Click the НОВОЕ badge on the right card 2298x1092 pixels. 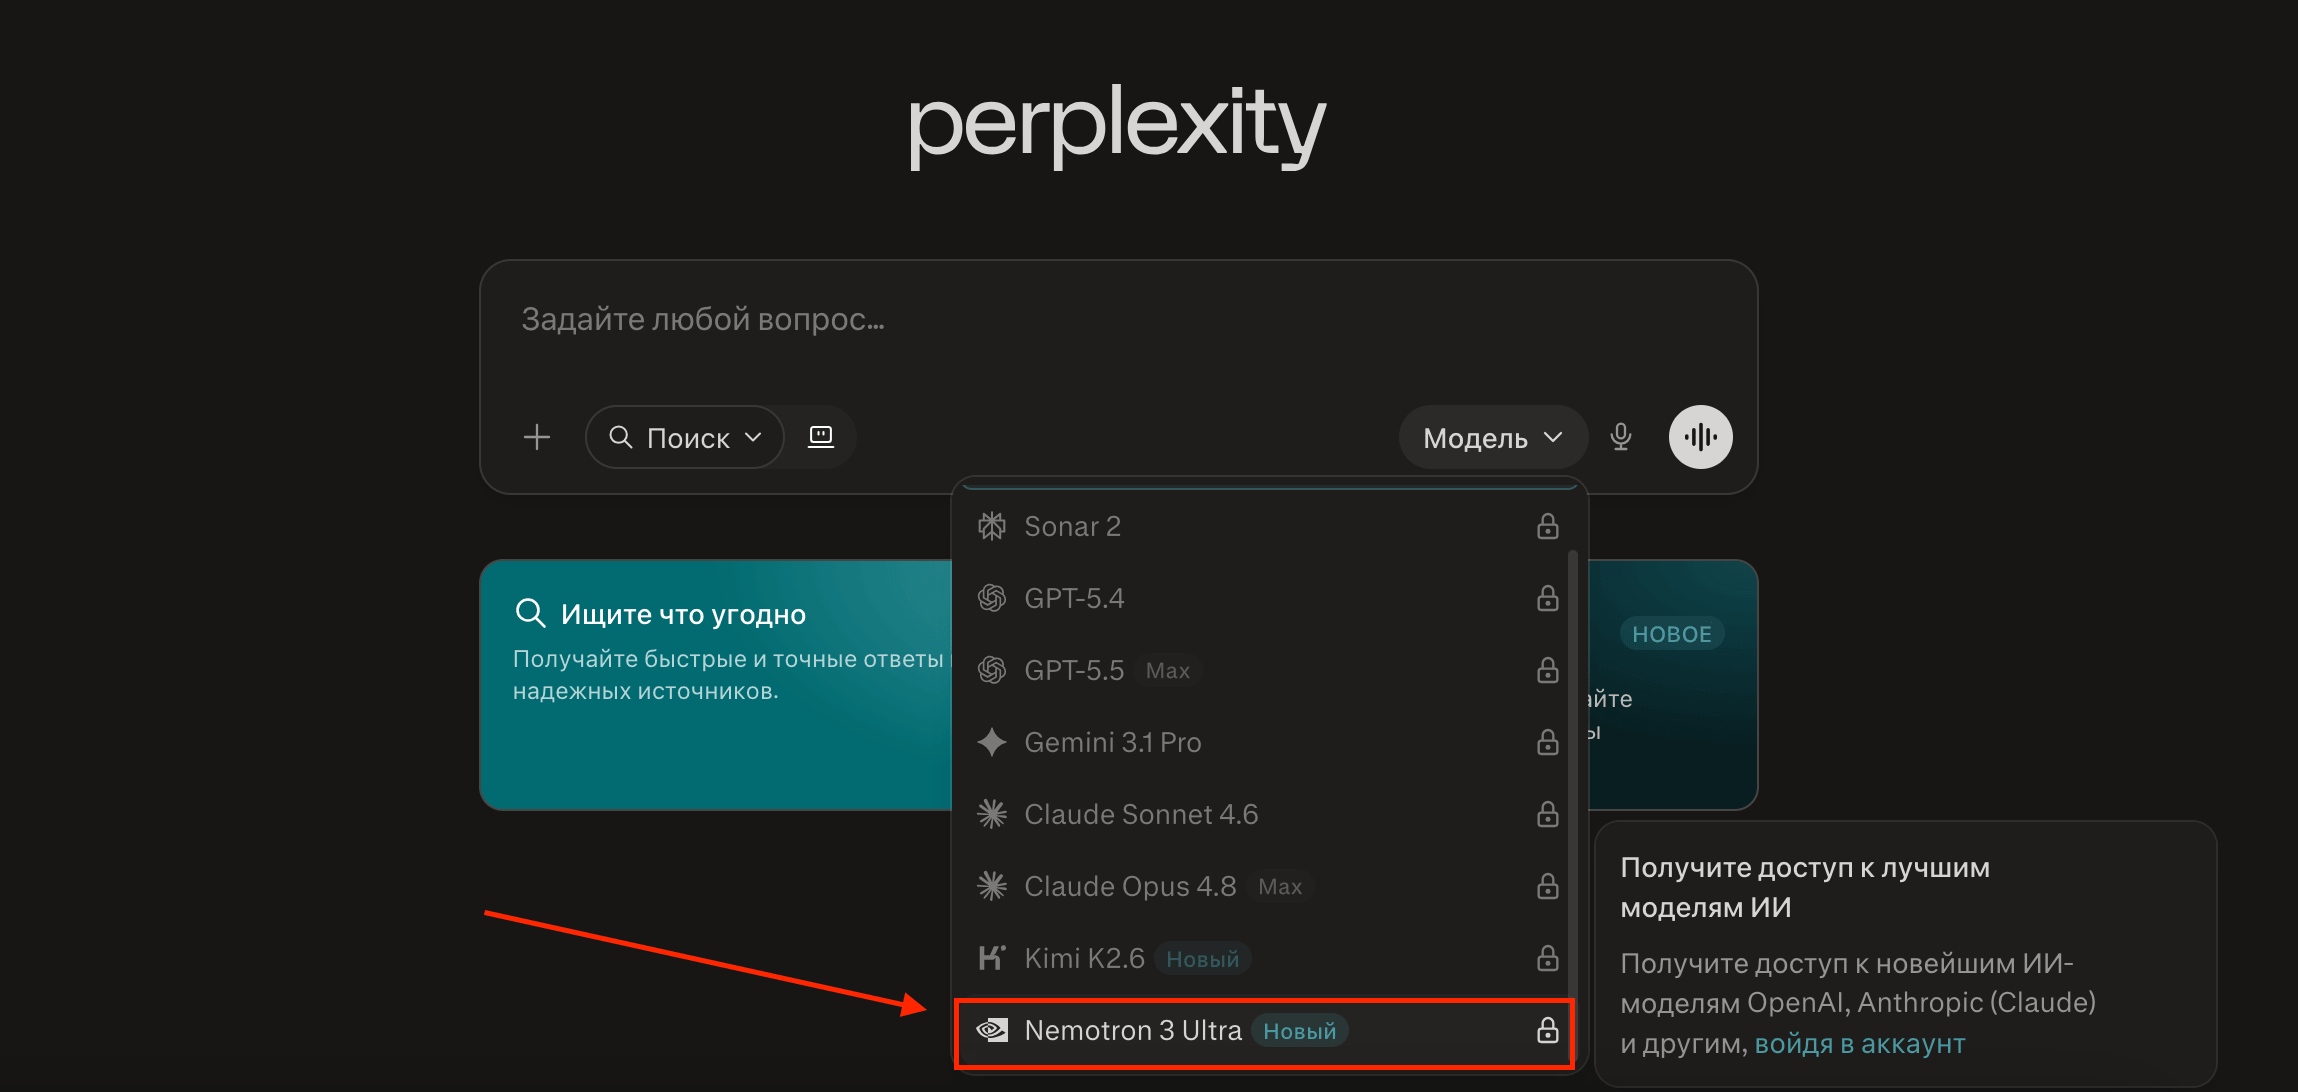pyautogui.click(x=1672, y=634)
